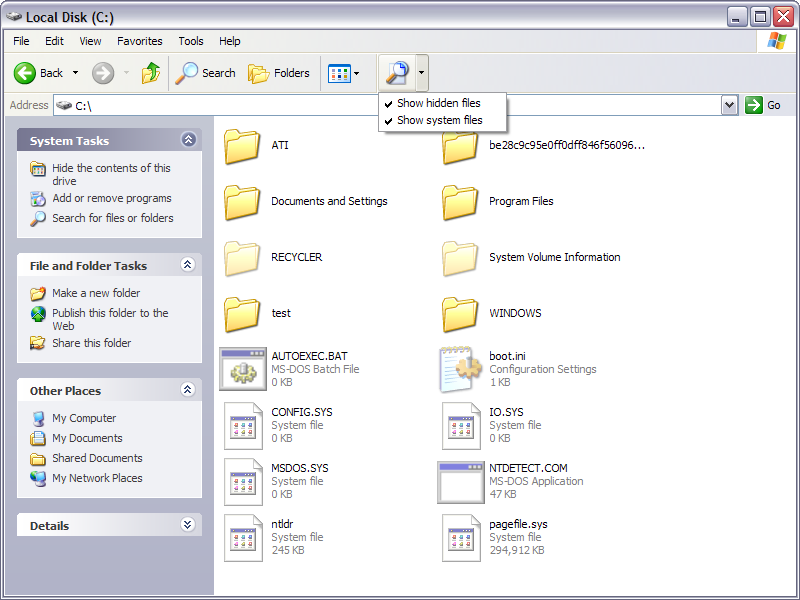Open the Edit menu
Image resolution: width=800 pixels, height=600 pixels.
click(54, 41)
